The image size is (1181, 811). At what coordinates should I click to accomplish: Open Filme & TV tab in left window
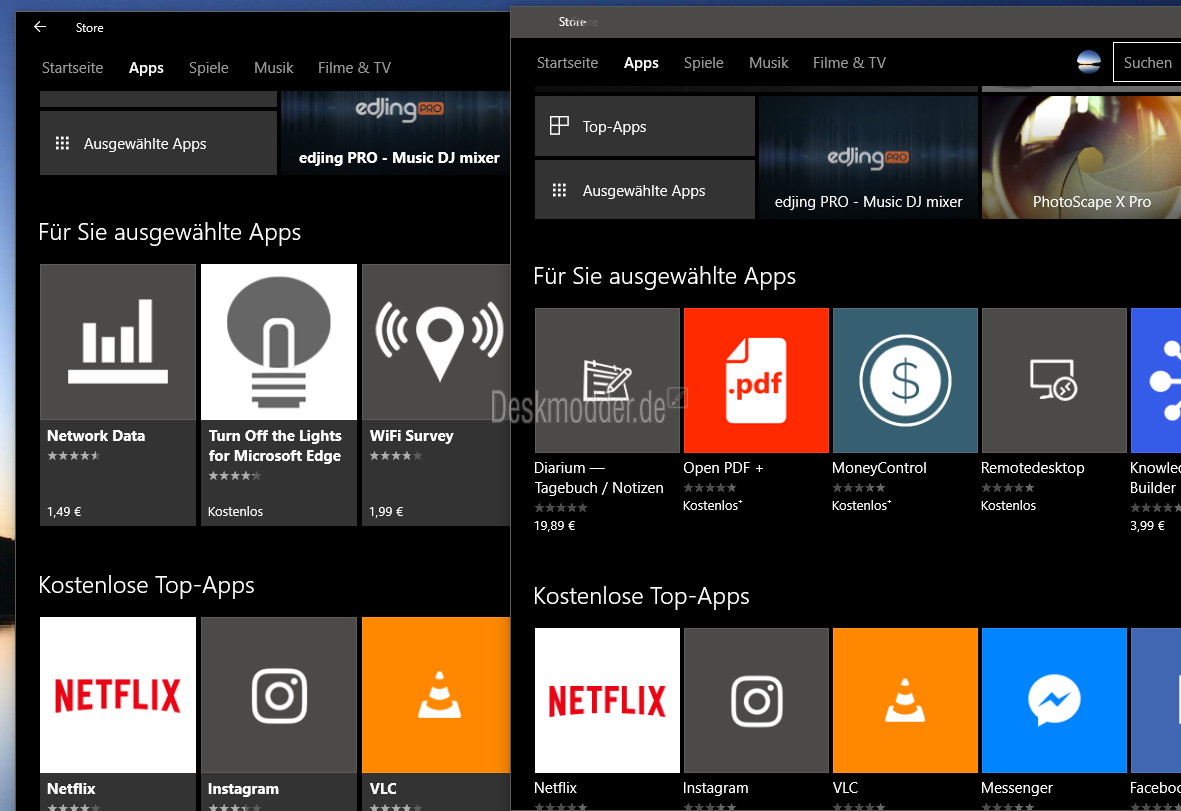(x=354, y=68)
